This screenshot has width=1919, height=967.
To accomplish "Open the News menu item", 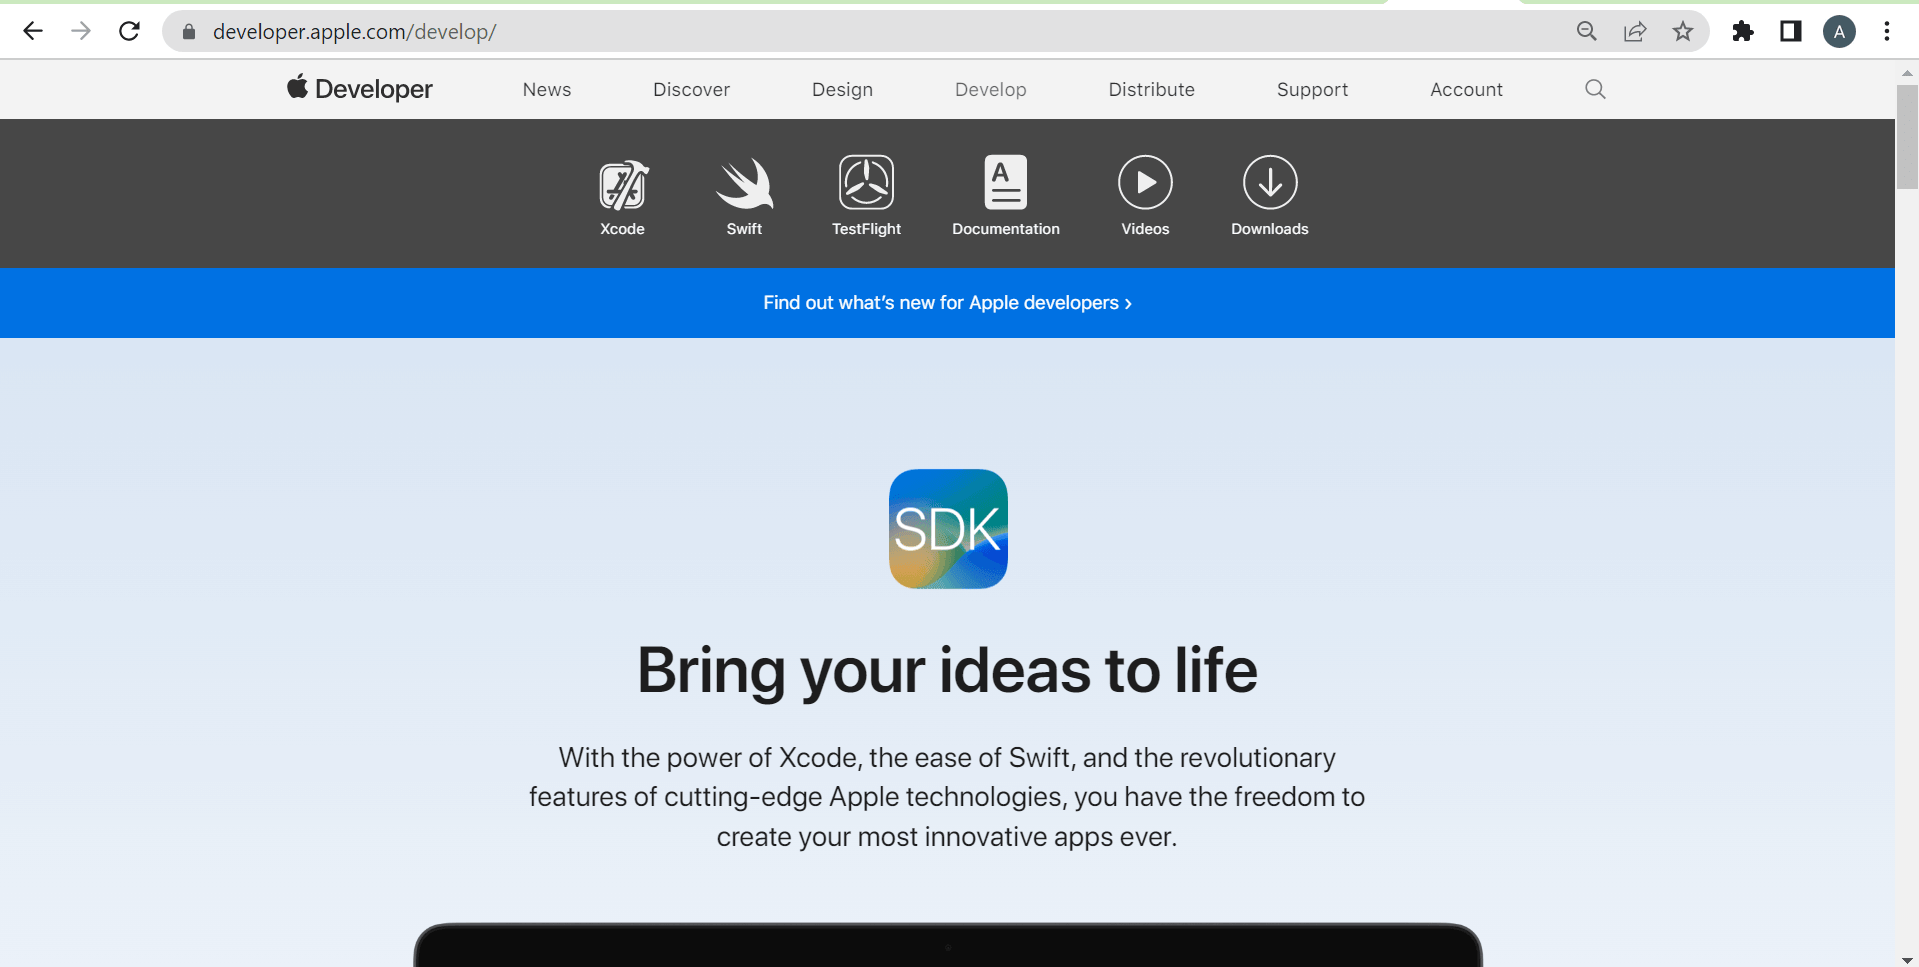I will [547, 89].
